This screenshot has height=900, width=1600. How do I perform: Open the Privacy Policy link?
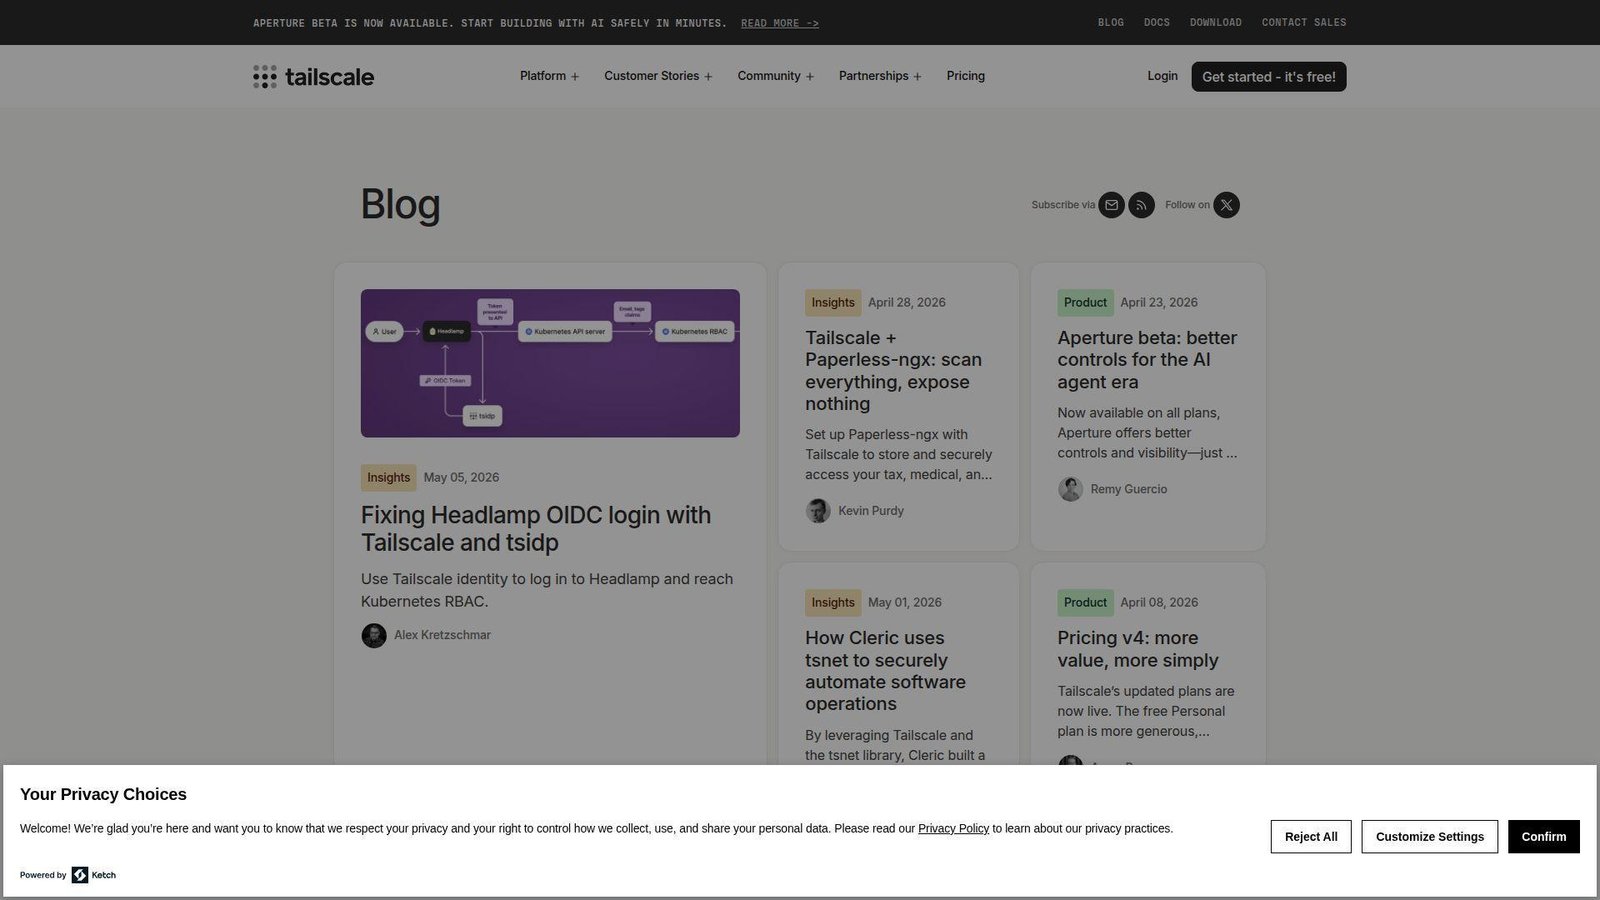pyautogui.click(x=953, y=829)
